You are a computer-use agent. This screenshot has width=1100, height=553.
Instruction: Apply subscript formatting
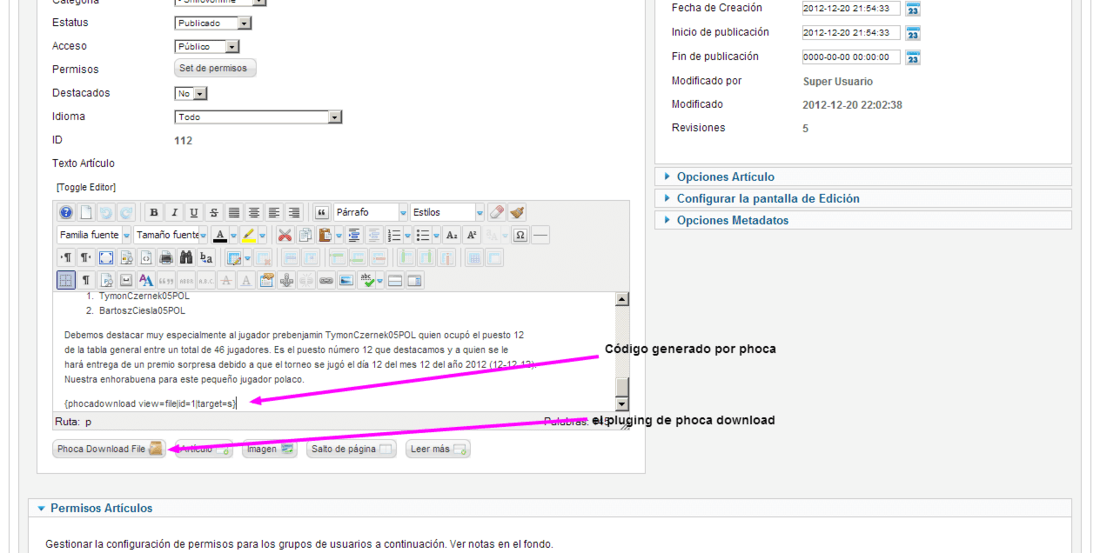pos(452,235)
